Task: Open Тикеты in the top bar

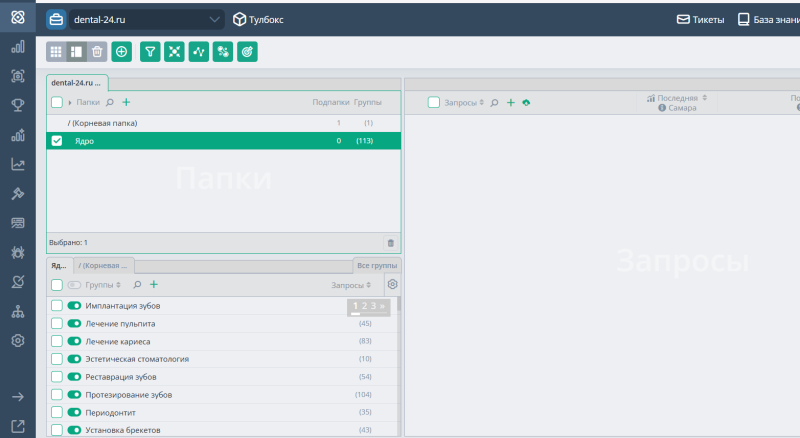Action: click(x=701, y=19)
